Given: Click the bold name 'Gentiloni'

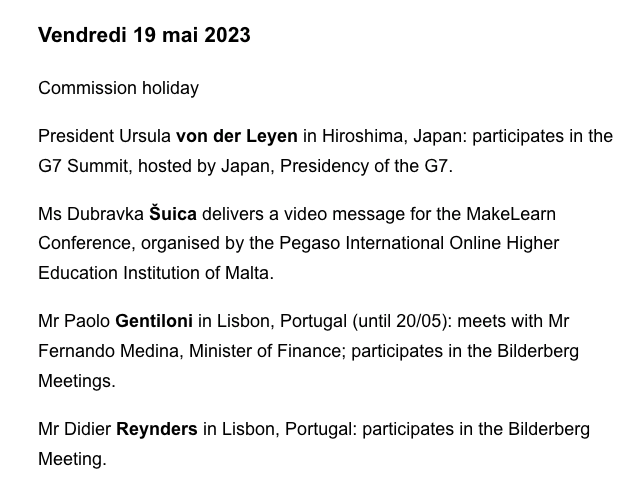Looking at the screenshot, I should click(x=154, y=321).
